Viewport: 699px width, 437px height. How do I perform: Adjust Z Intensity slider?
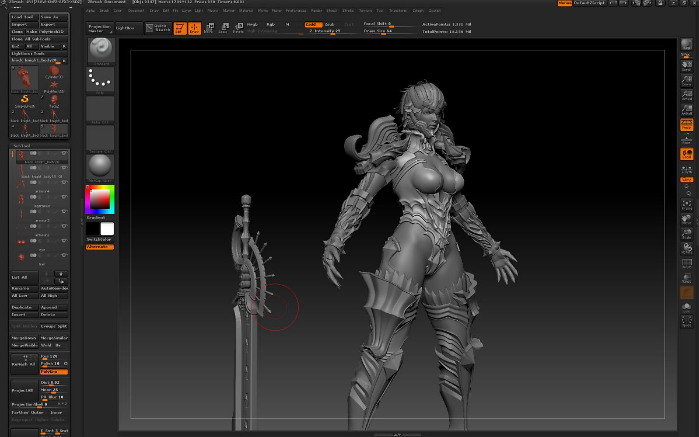pyautogui.click(x=332, y=31)
